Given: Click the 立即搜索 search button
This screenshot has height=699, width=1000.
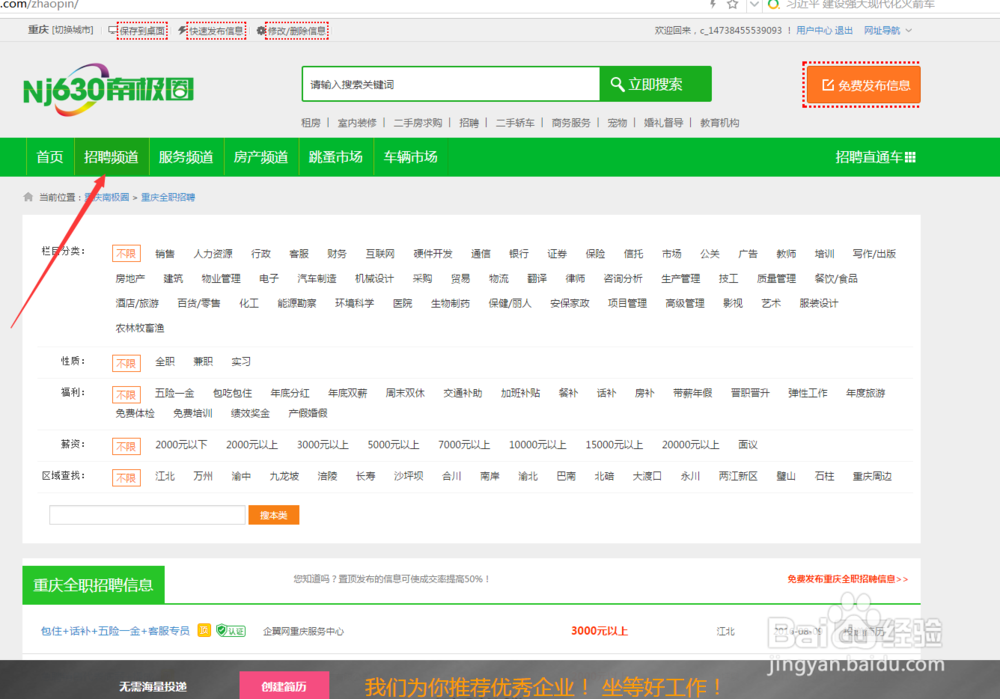Looking at the screenshot, I should pyautogui.click(x=655, y=84).
